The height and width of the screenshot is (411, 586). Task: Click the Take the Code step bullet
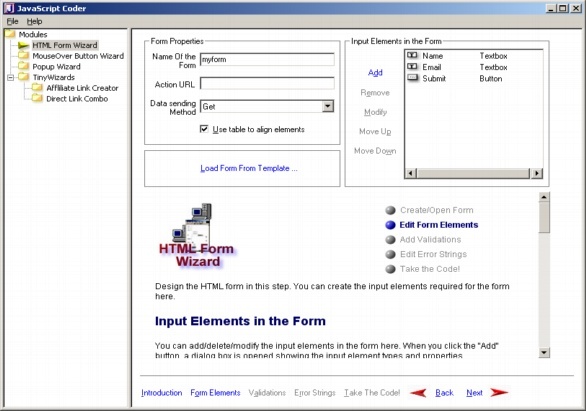point(391,269)
